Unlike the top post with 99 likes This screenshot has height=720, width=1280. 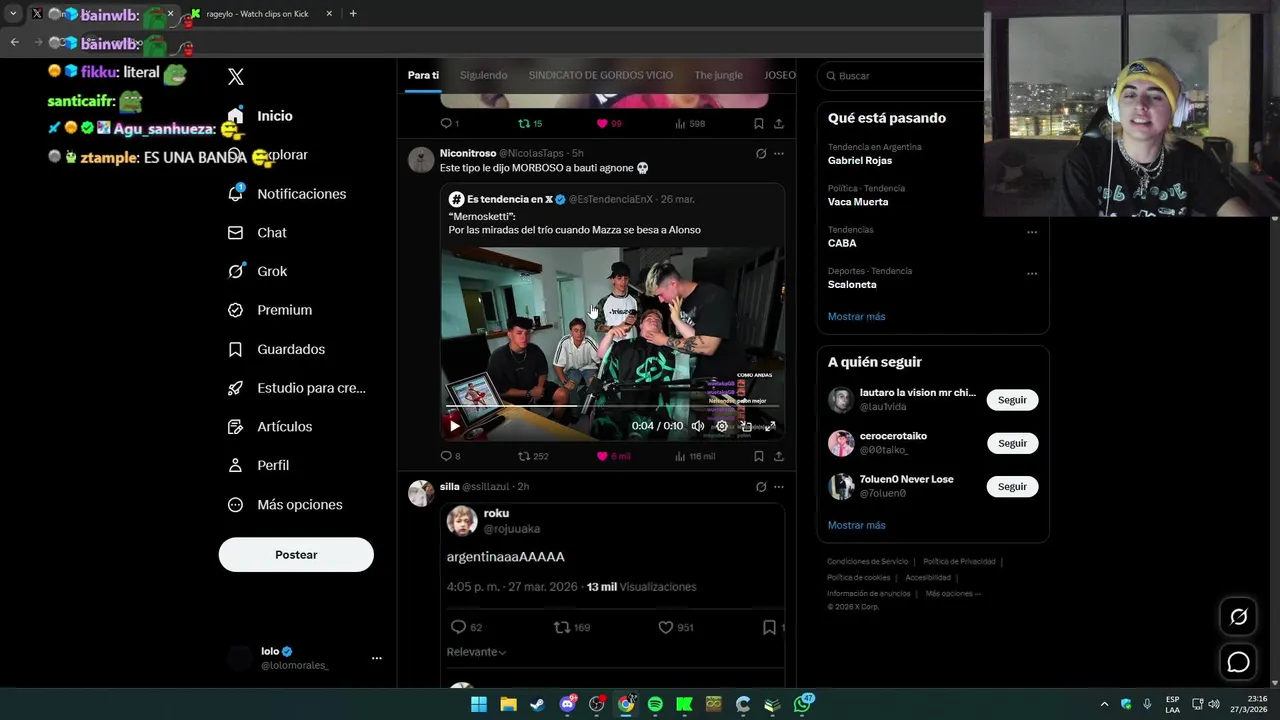coord(609,124)
